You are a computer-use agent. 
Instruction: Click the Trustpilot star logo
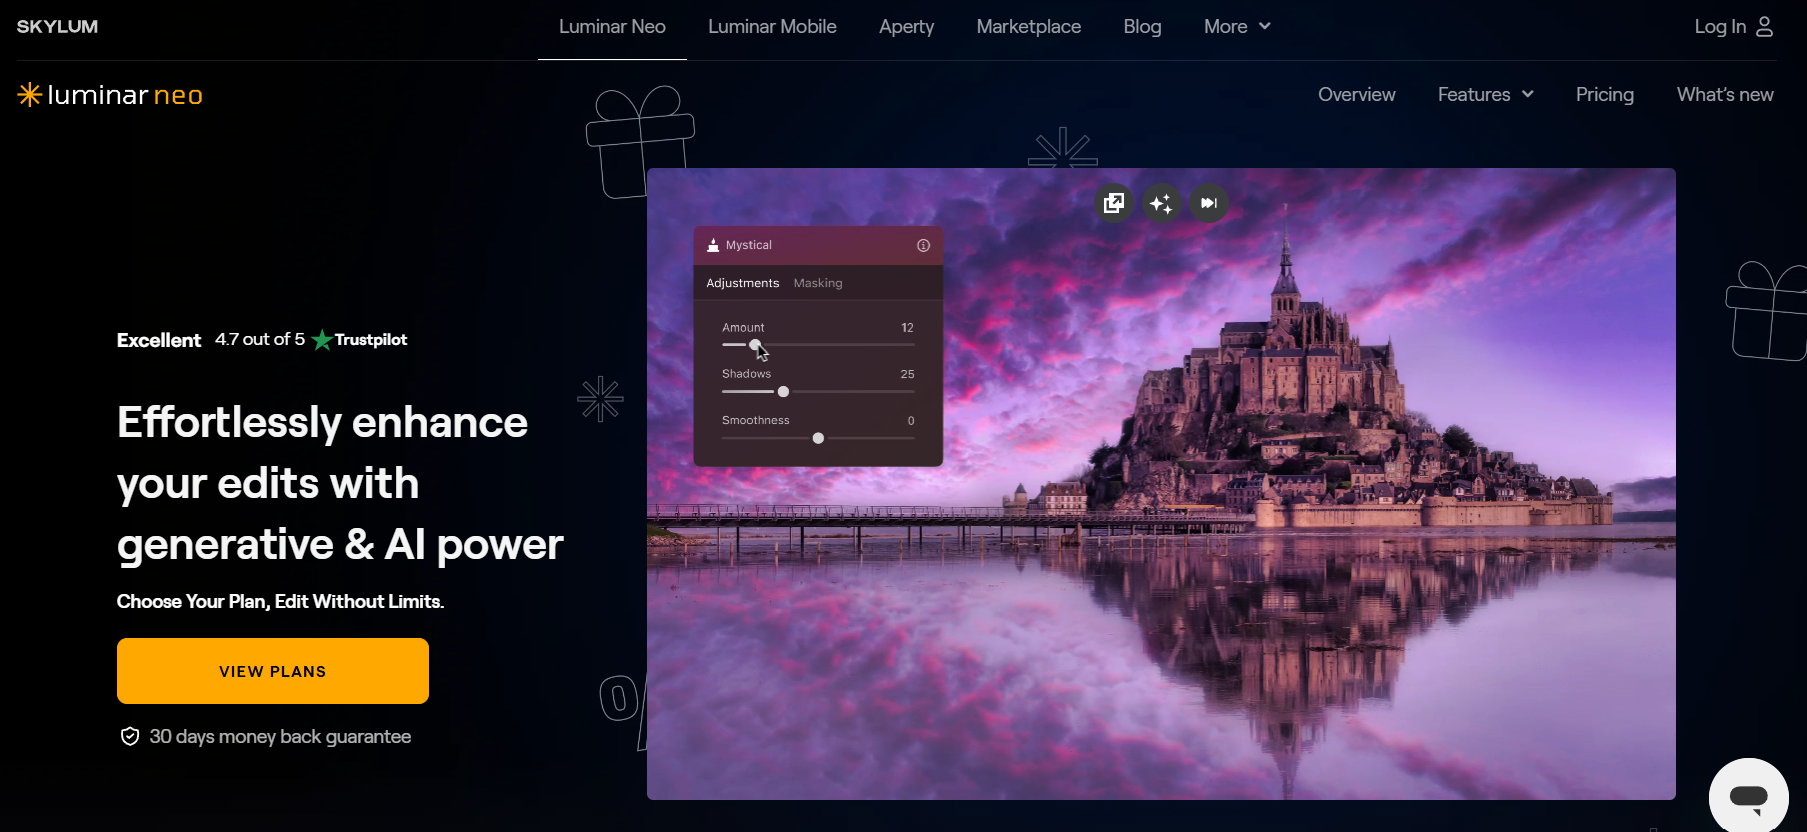[x=322, y=340]
